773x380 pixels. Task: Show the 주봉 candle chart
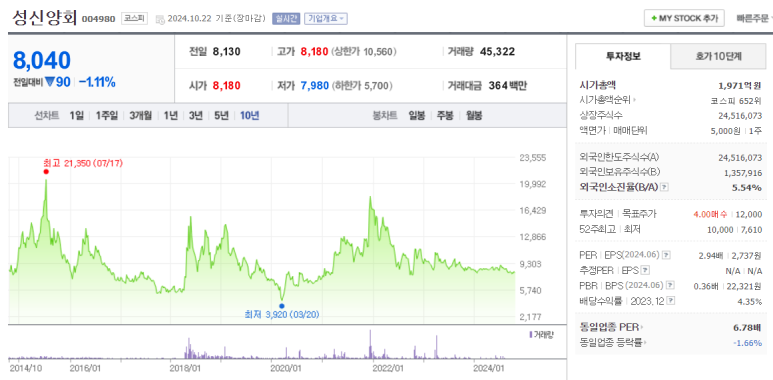445,116
